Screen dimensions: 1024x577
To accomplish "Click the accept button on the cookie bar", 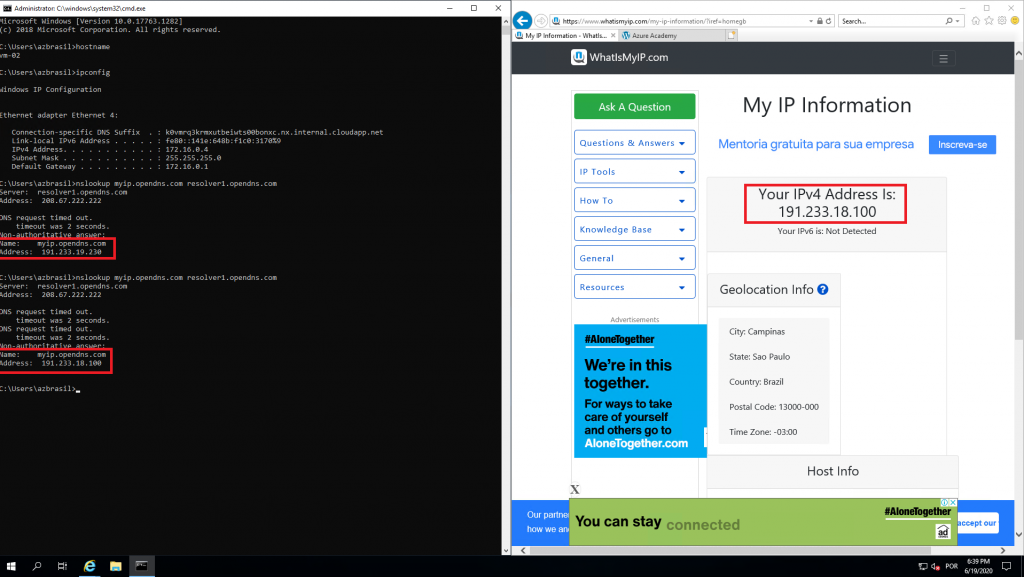I will click(977, 523).
